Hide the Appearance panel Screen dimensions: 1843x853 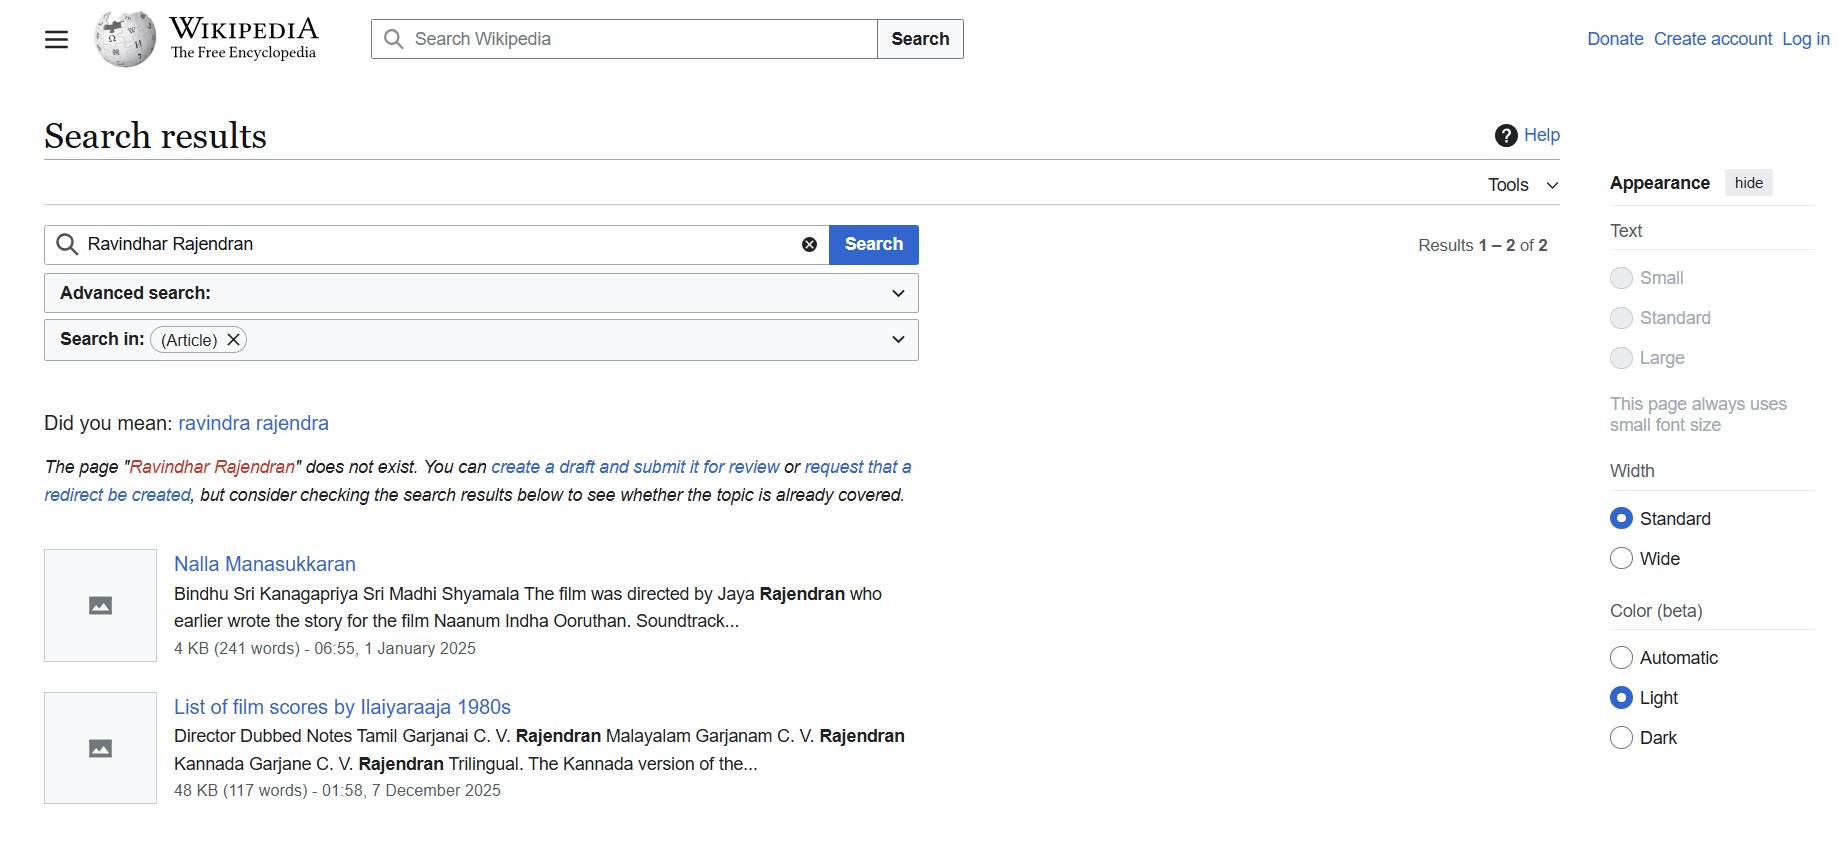[1748, 183]
